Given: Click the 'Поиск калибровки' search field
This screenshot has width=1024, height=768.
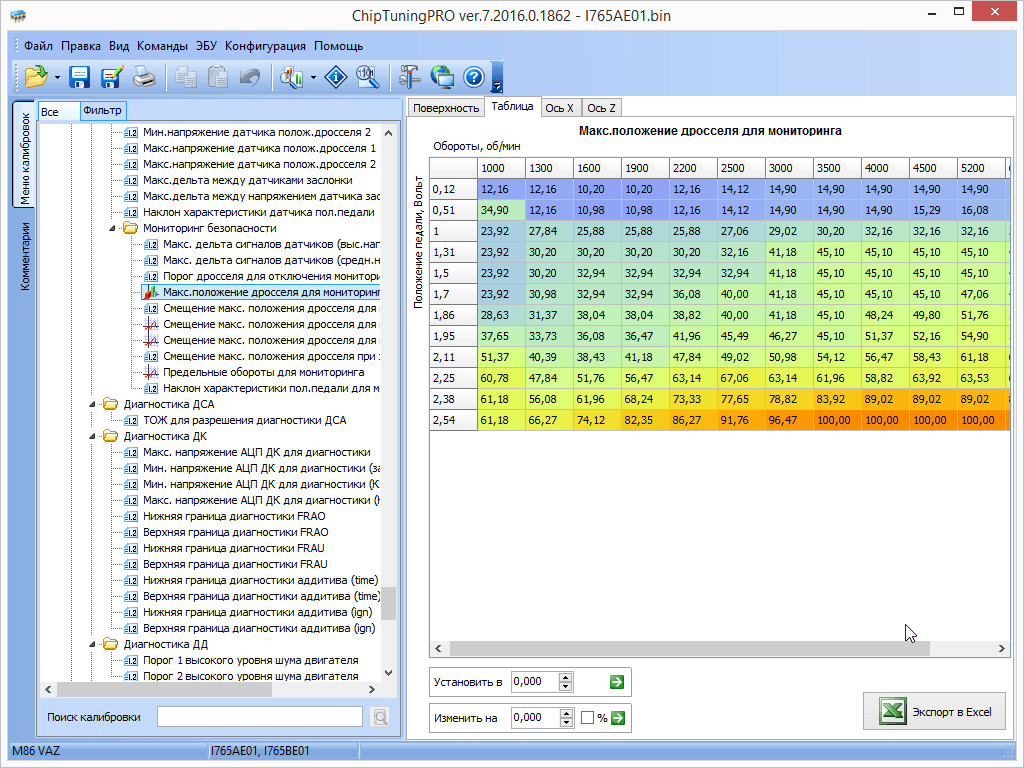Looking at the screenshot, I should [259, 716].
